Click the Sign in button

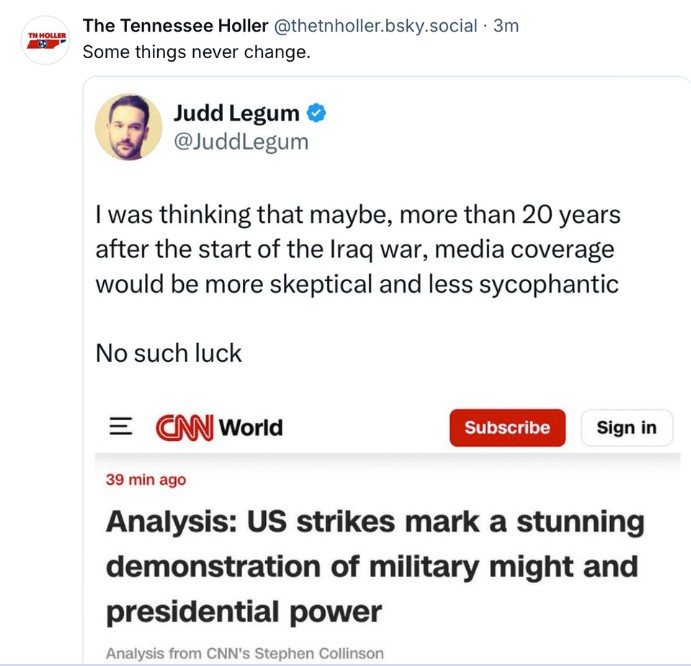pyautogui.click(x=626, y=427)
